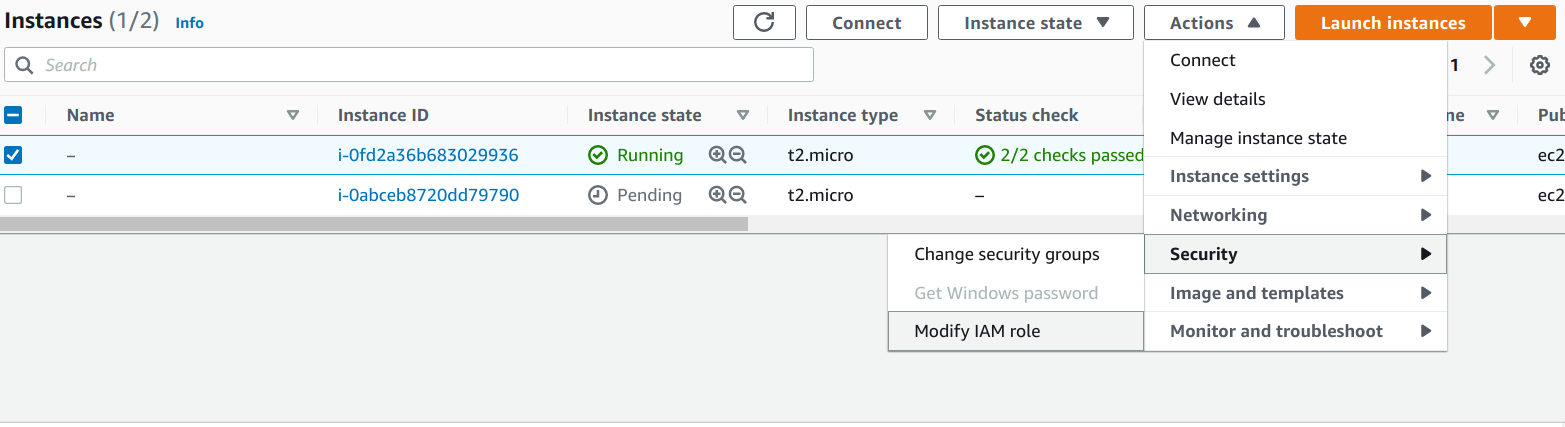This screenshot has height=427, width=1565.
Task: Zoom out icon on Running instance row
Action: click(x=738, y=155)
